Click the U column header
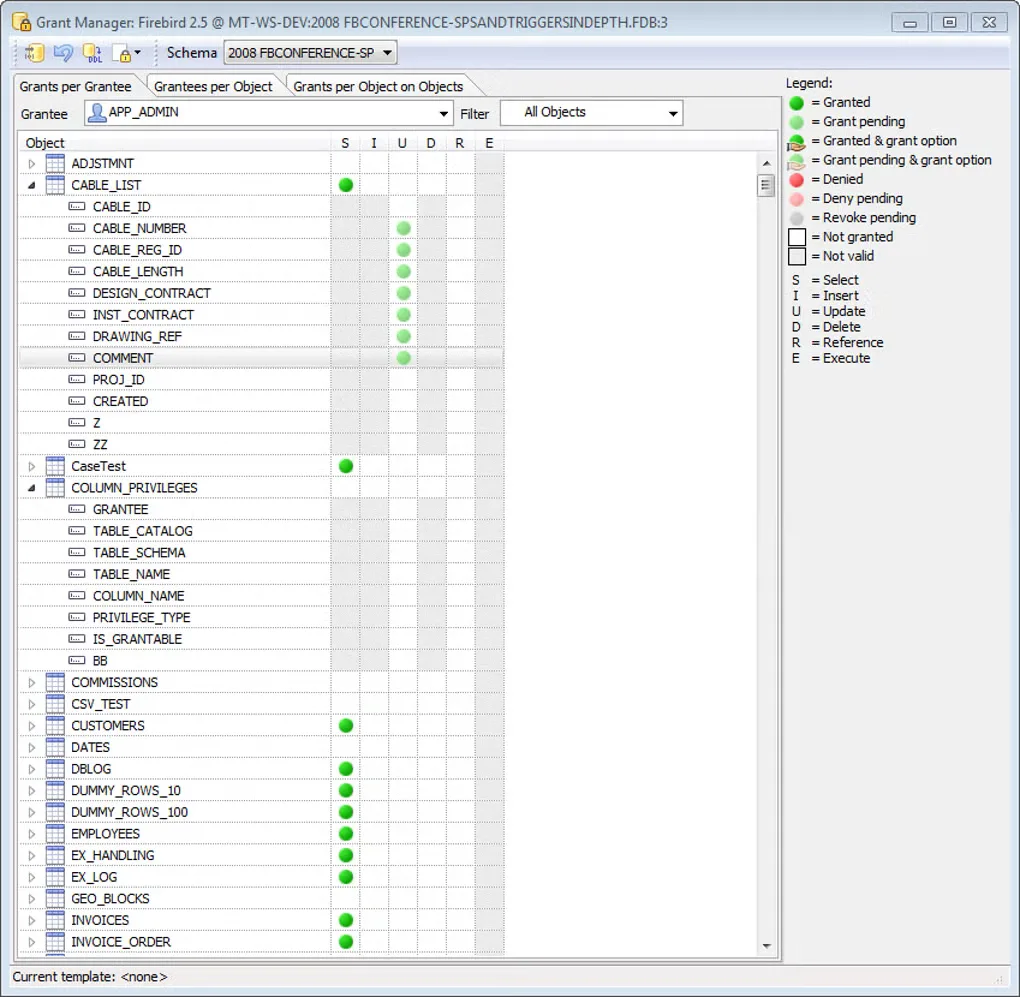 pos(403,143)
